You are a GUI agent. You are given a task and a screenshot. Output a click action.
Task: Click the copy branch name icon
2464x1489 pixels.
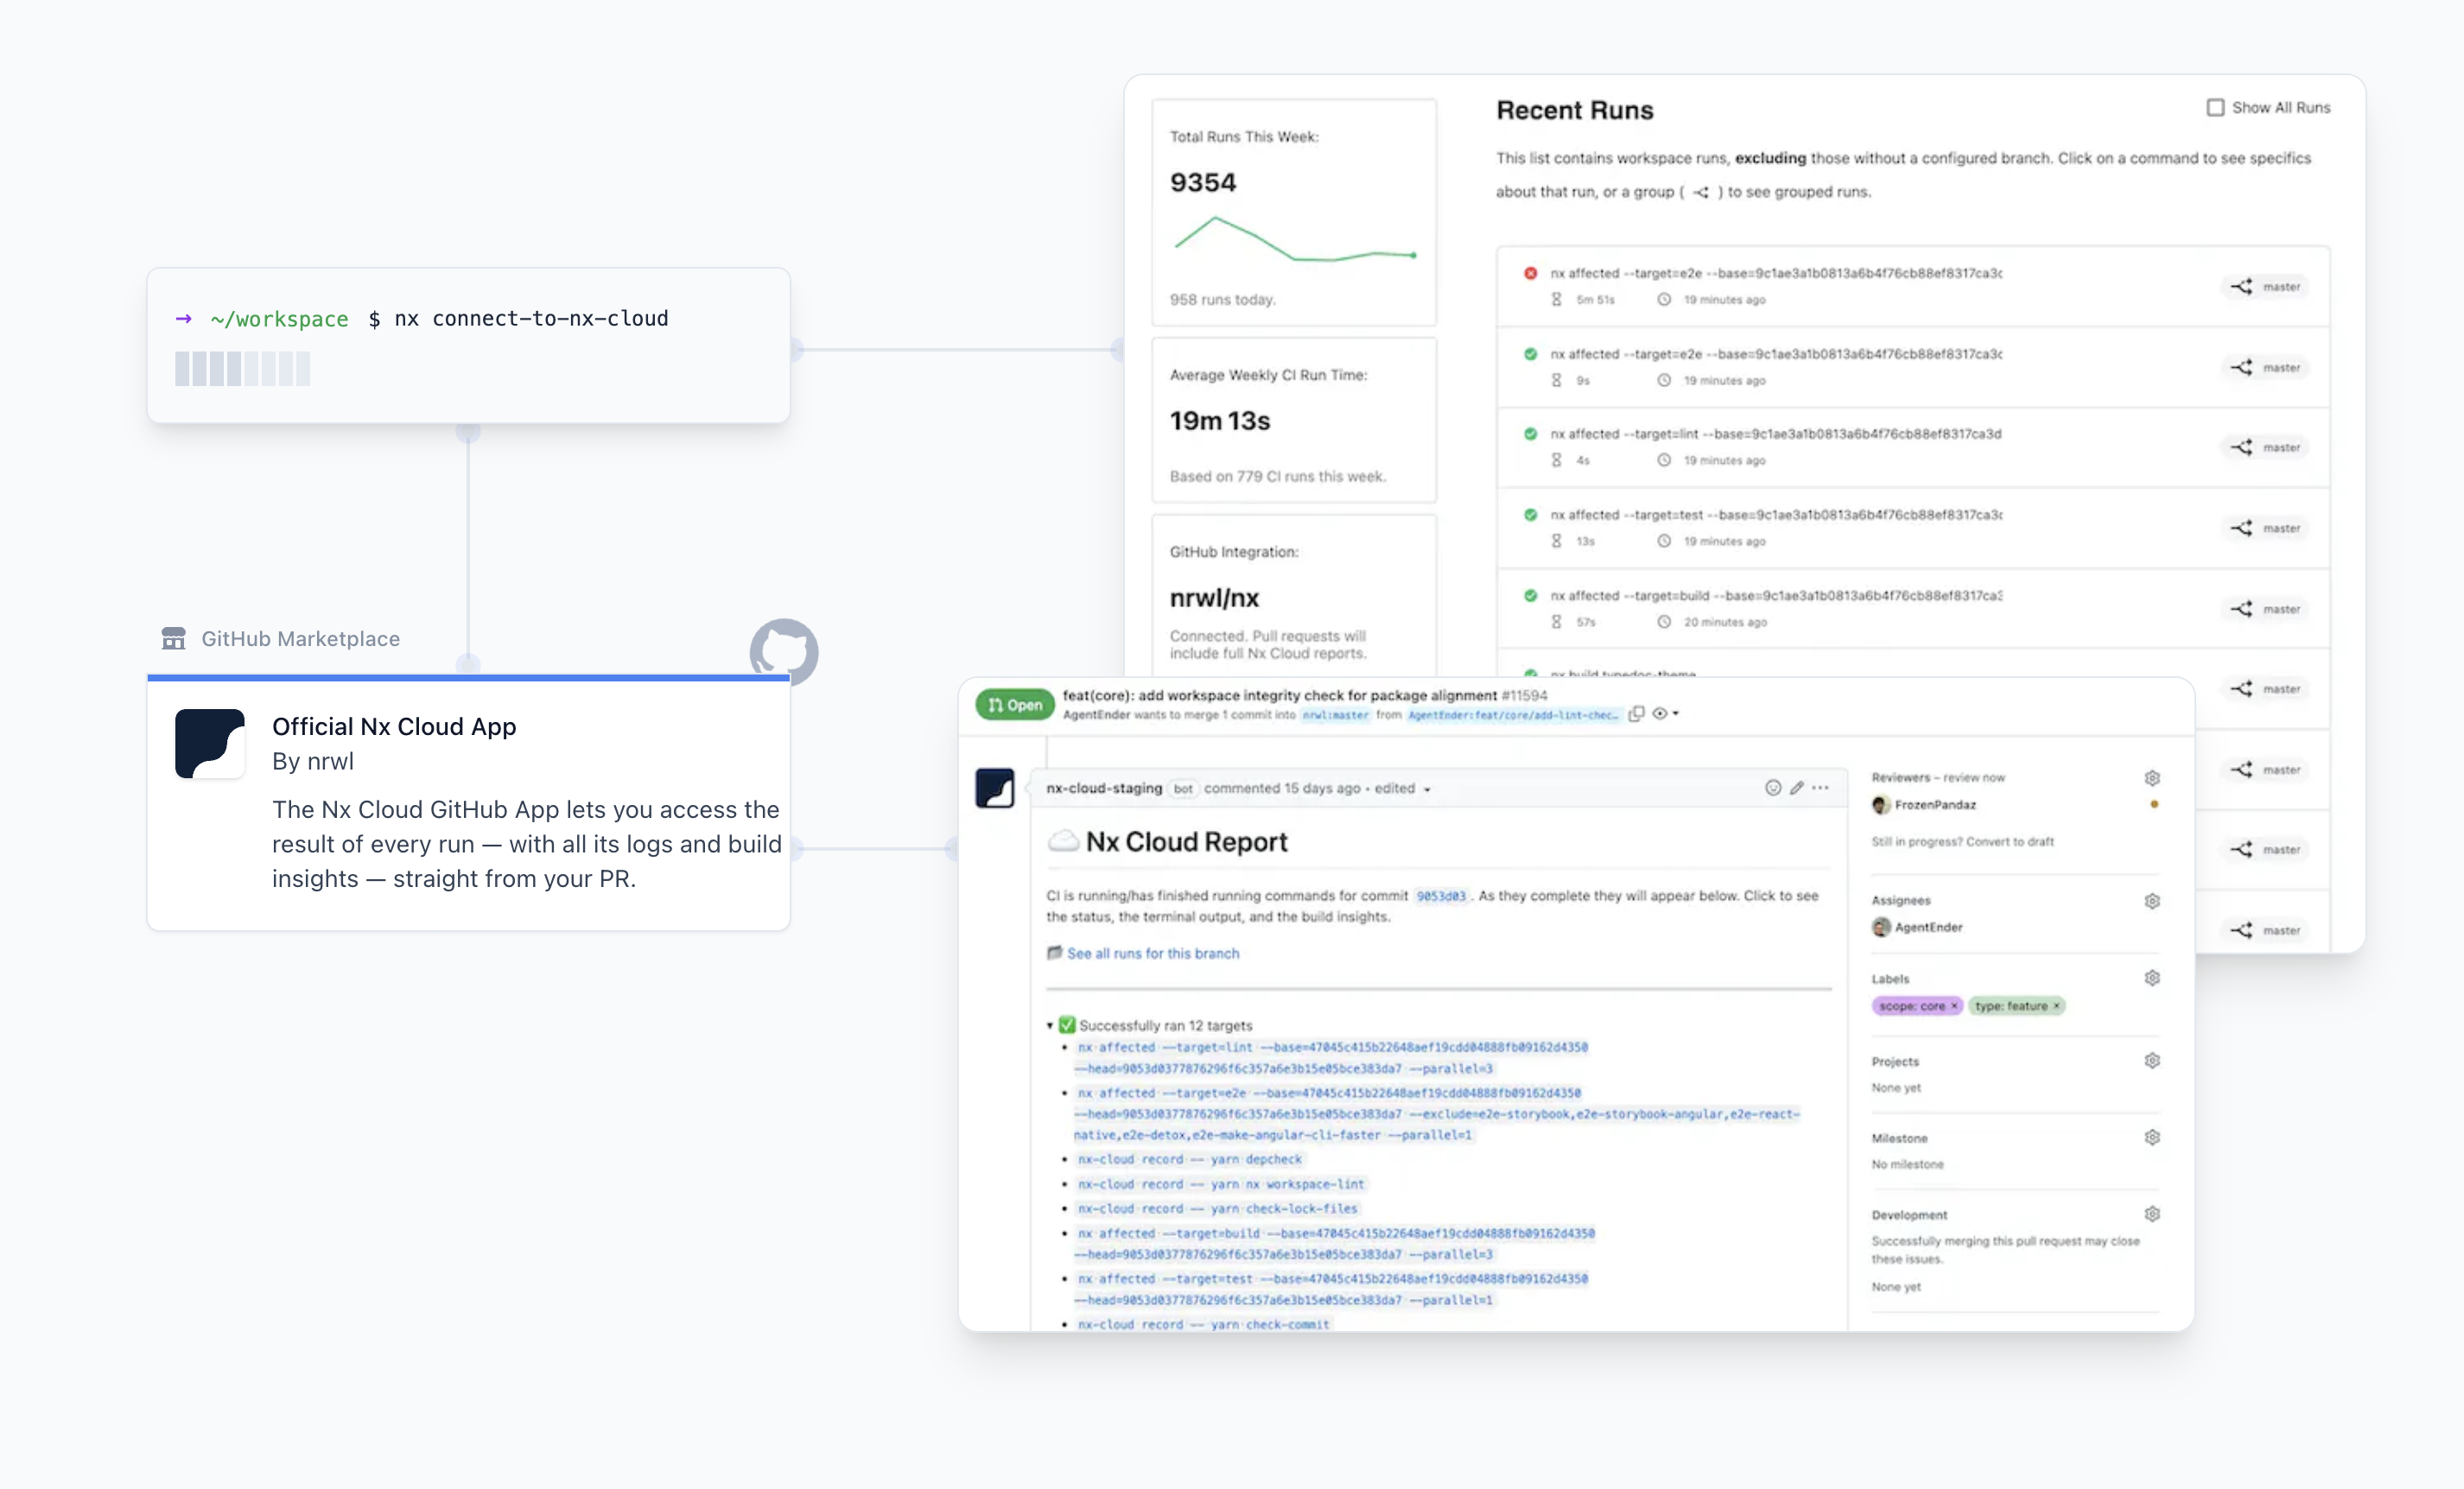(x=1636, y=714)
